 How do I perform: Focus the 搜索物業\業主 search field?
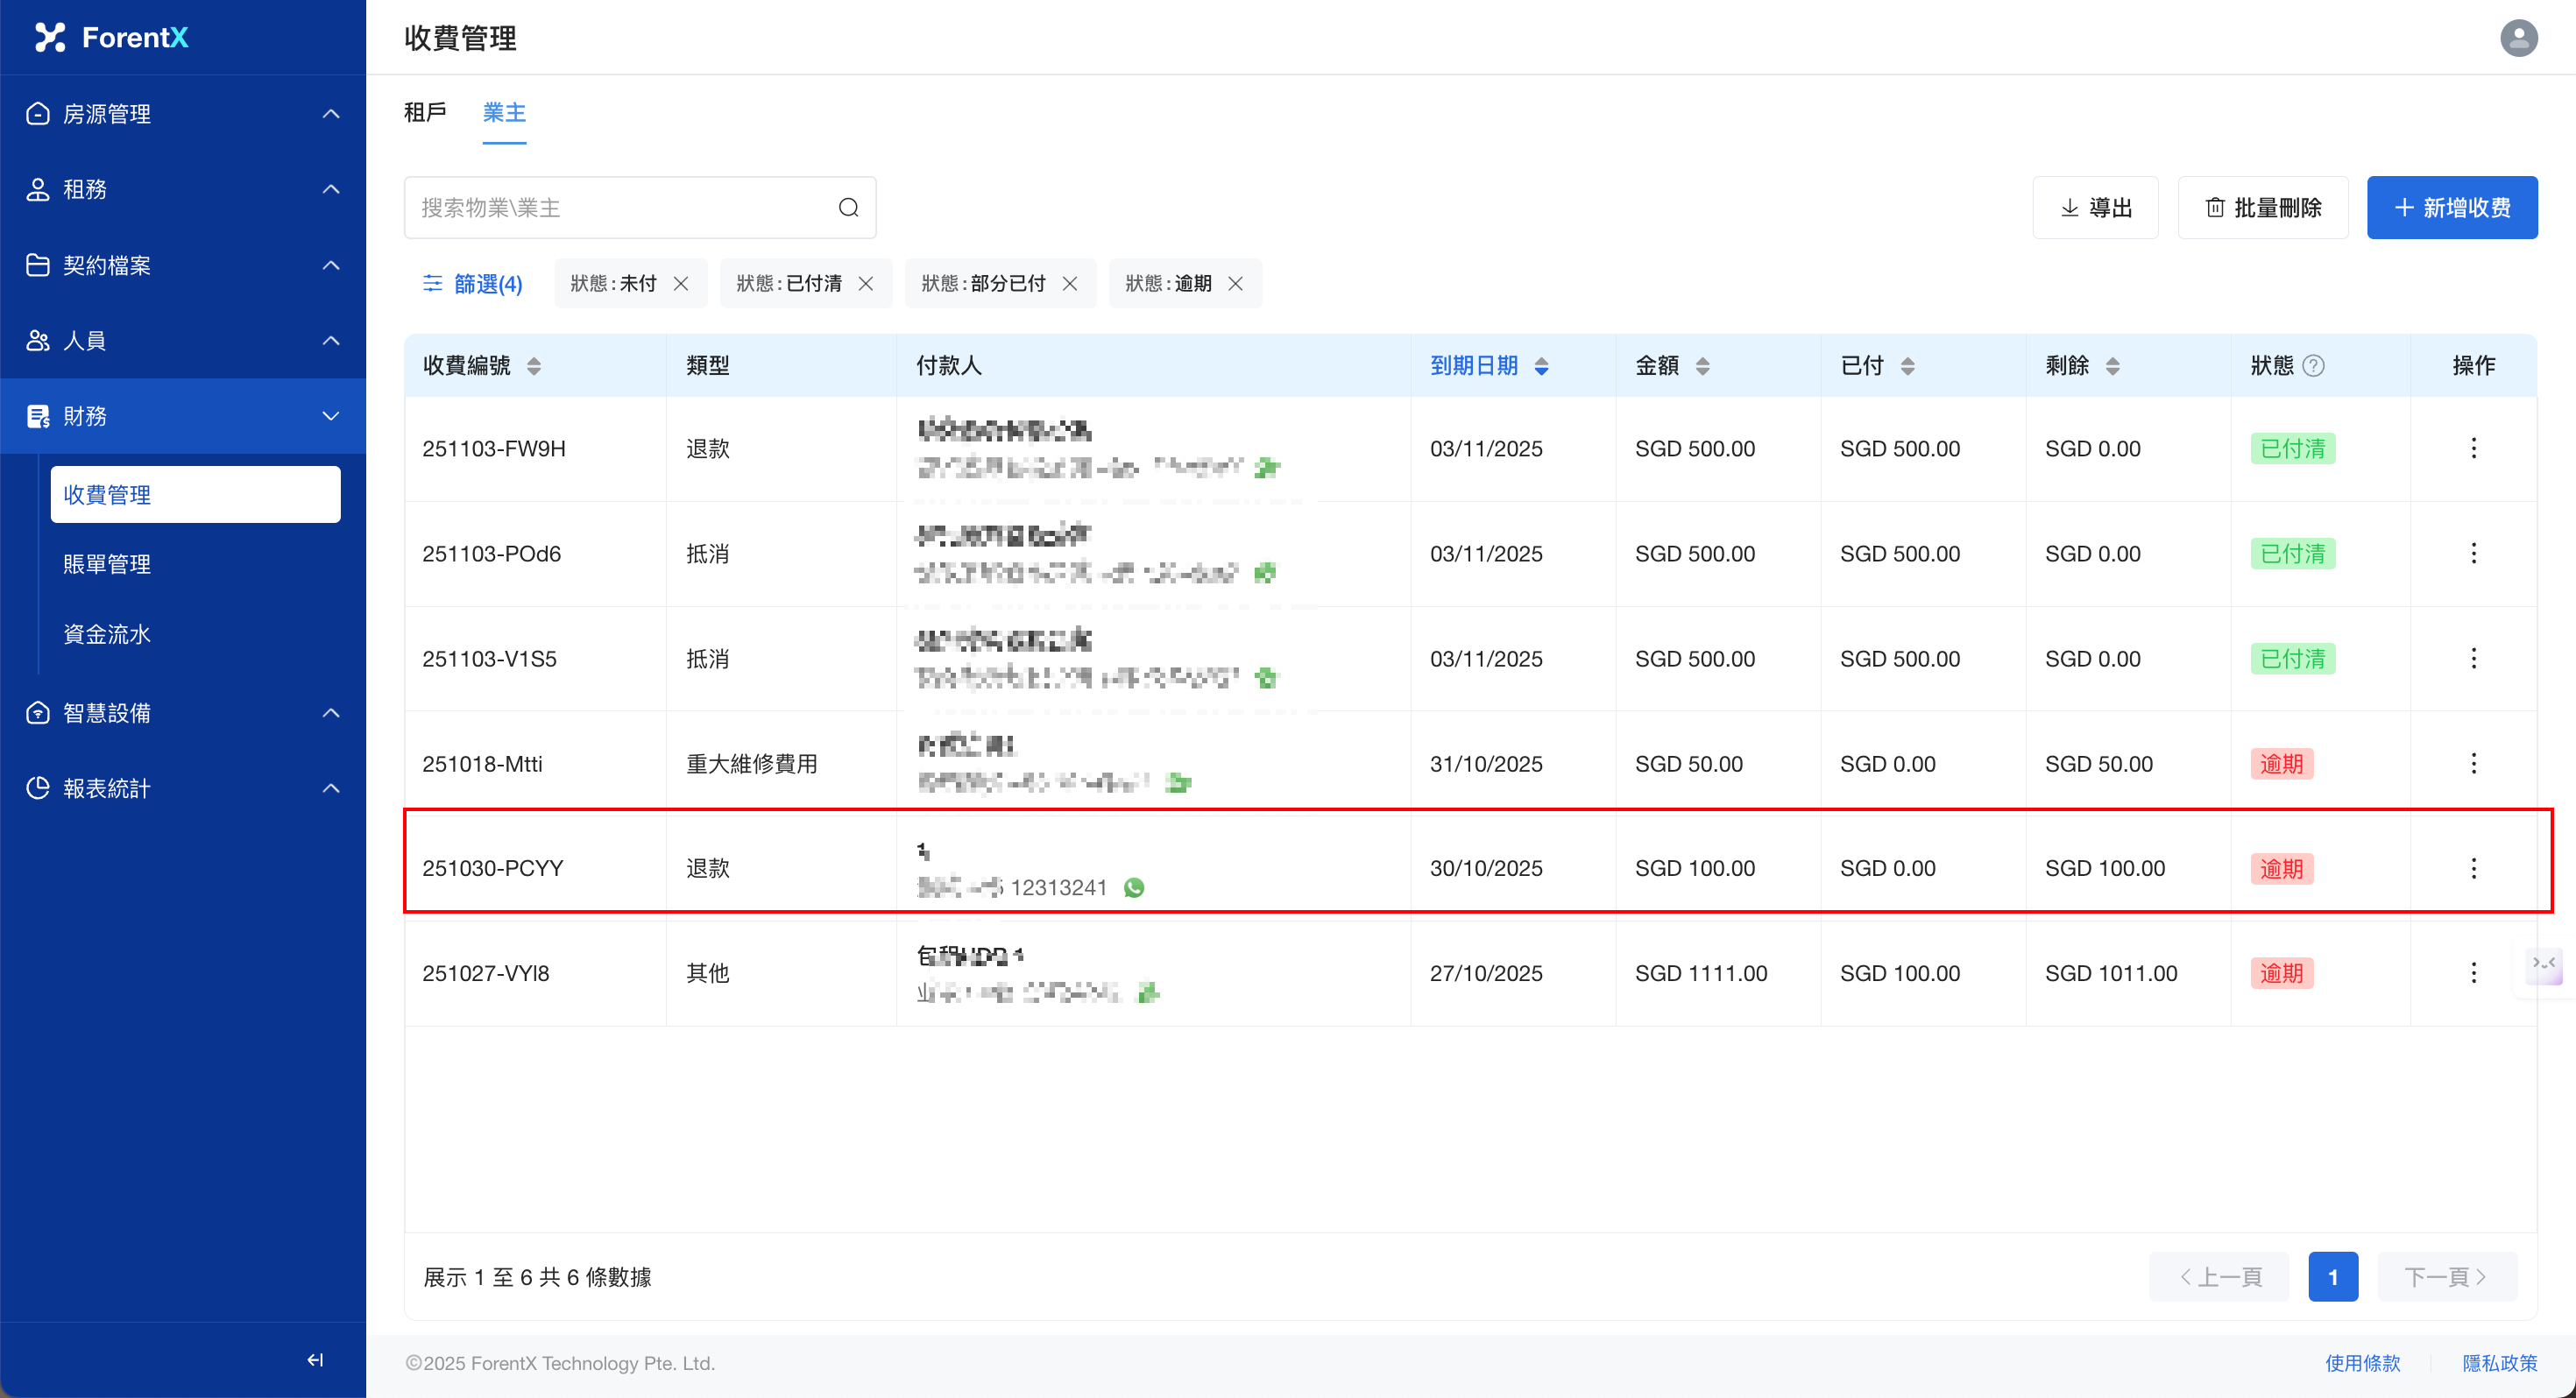[620, 208]
